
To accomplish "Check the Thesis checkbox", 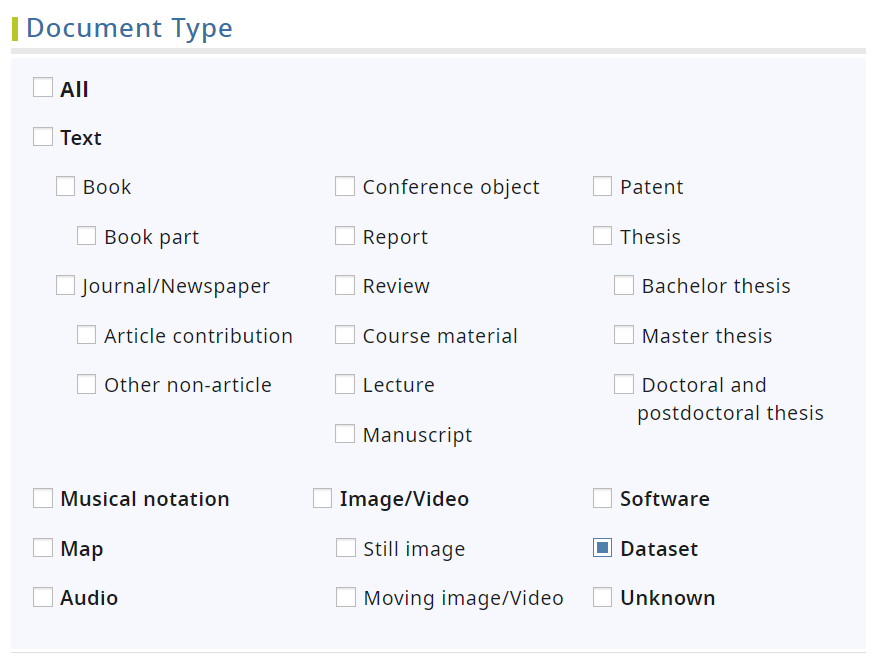I will (x=603, y=236).
